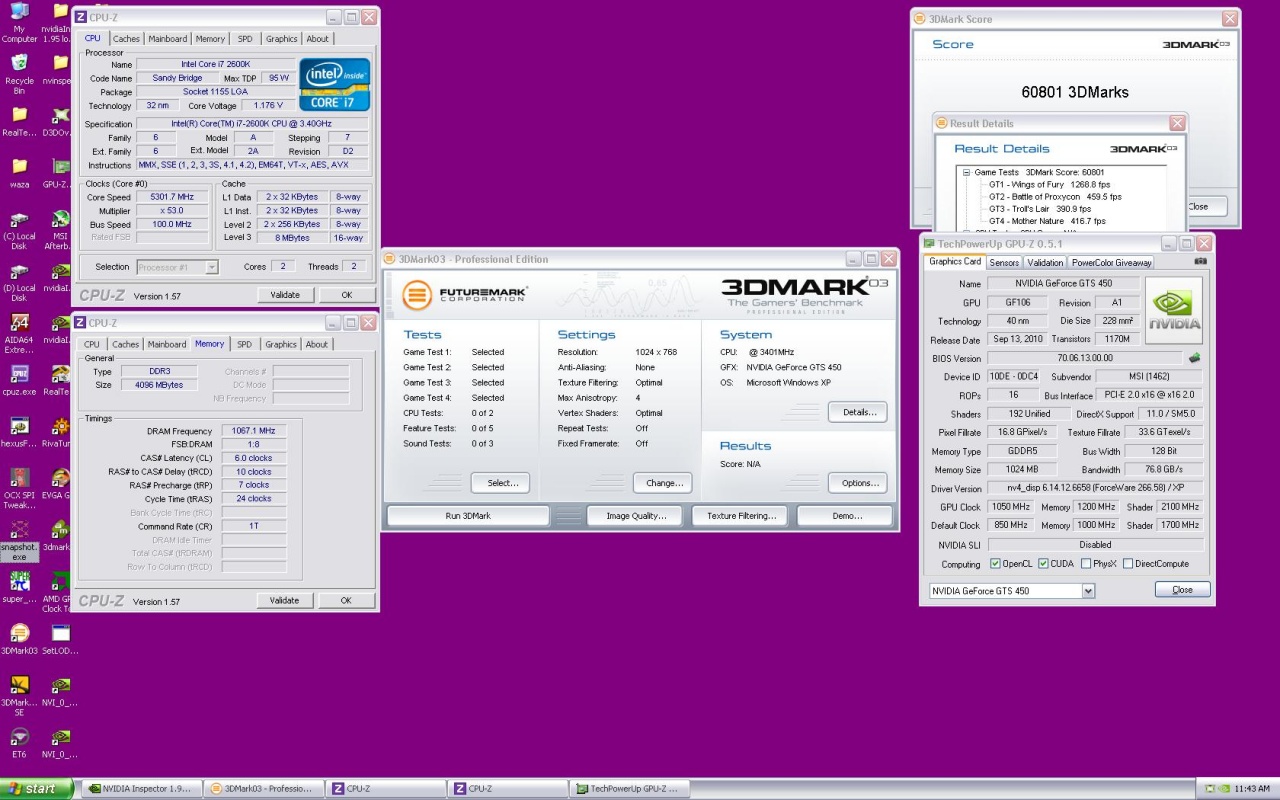
Task: Enable the DirectCompute checkbox
Action: coord(1128,564)
